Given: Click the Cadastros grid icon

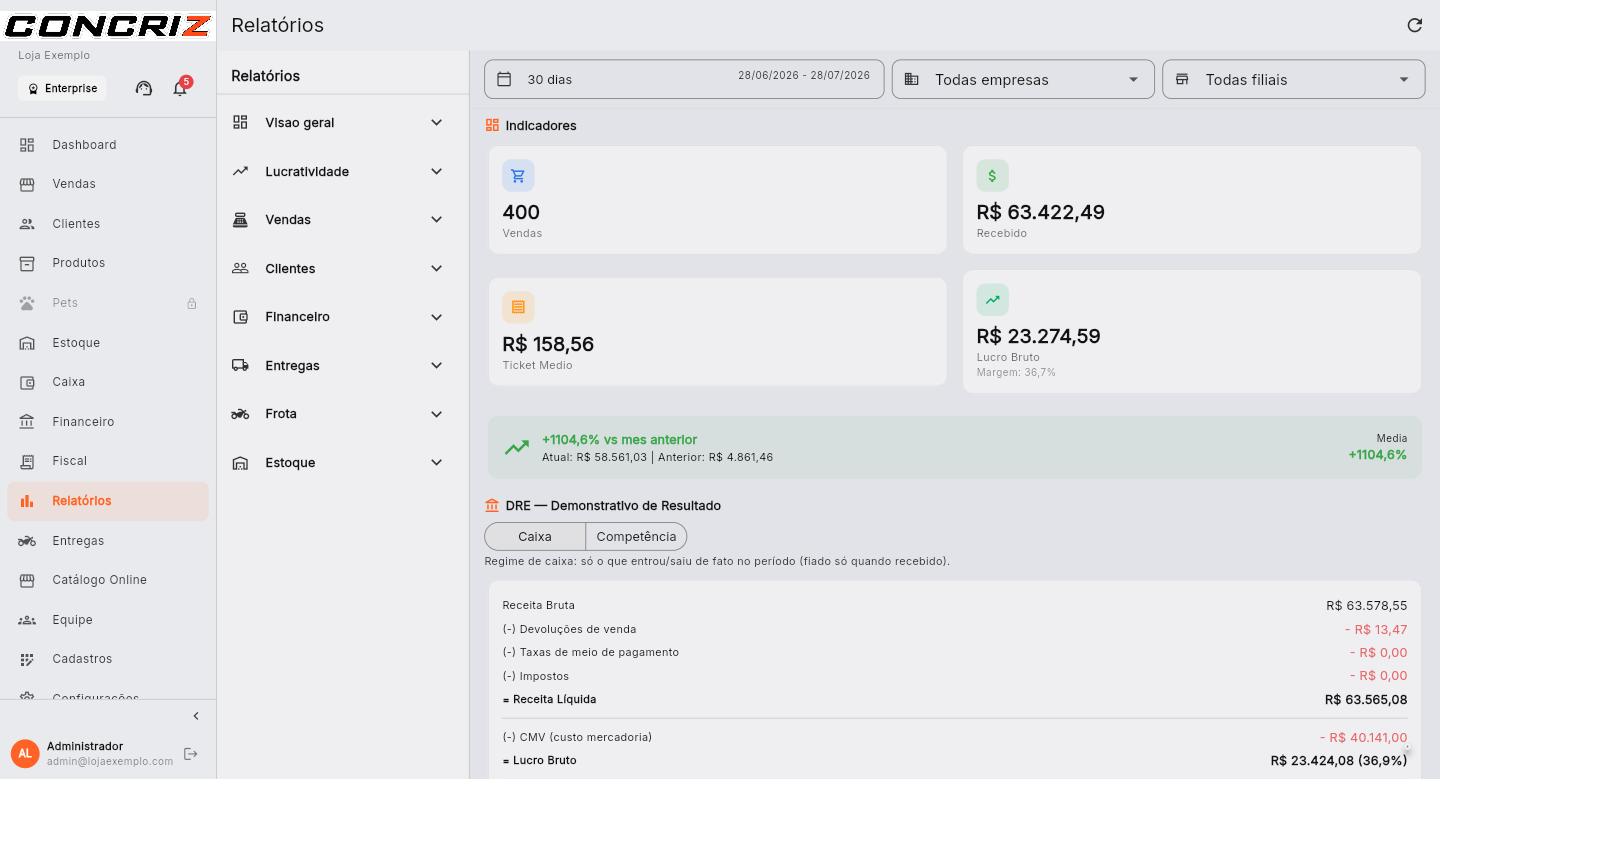Looking at the screenshot, I should (27, 659).
